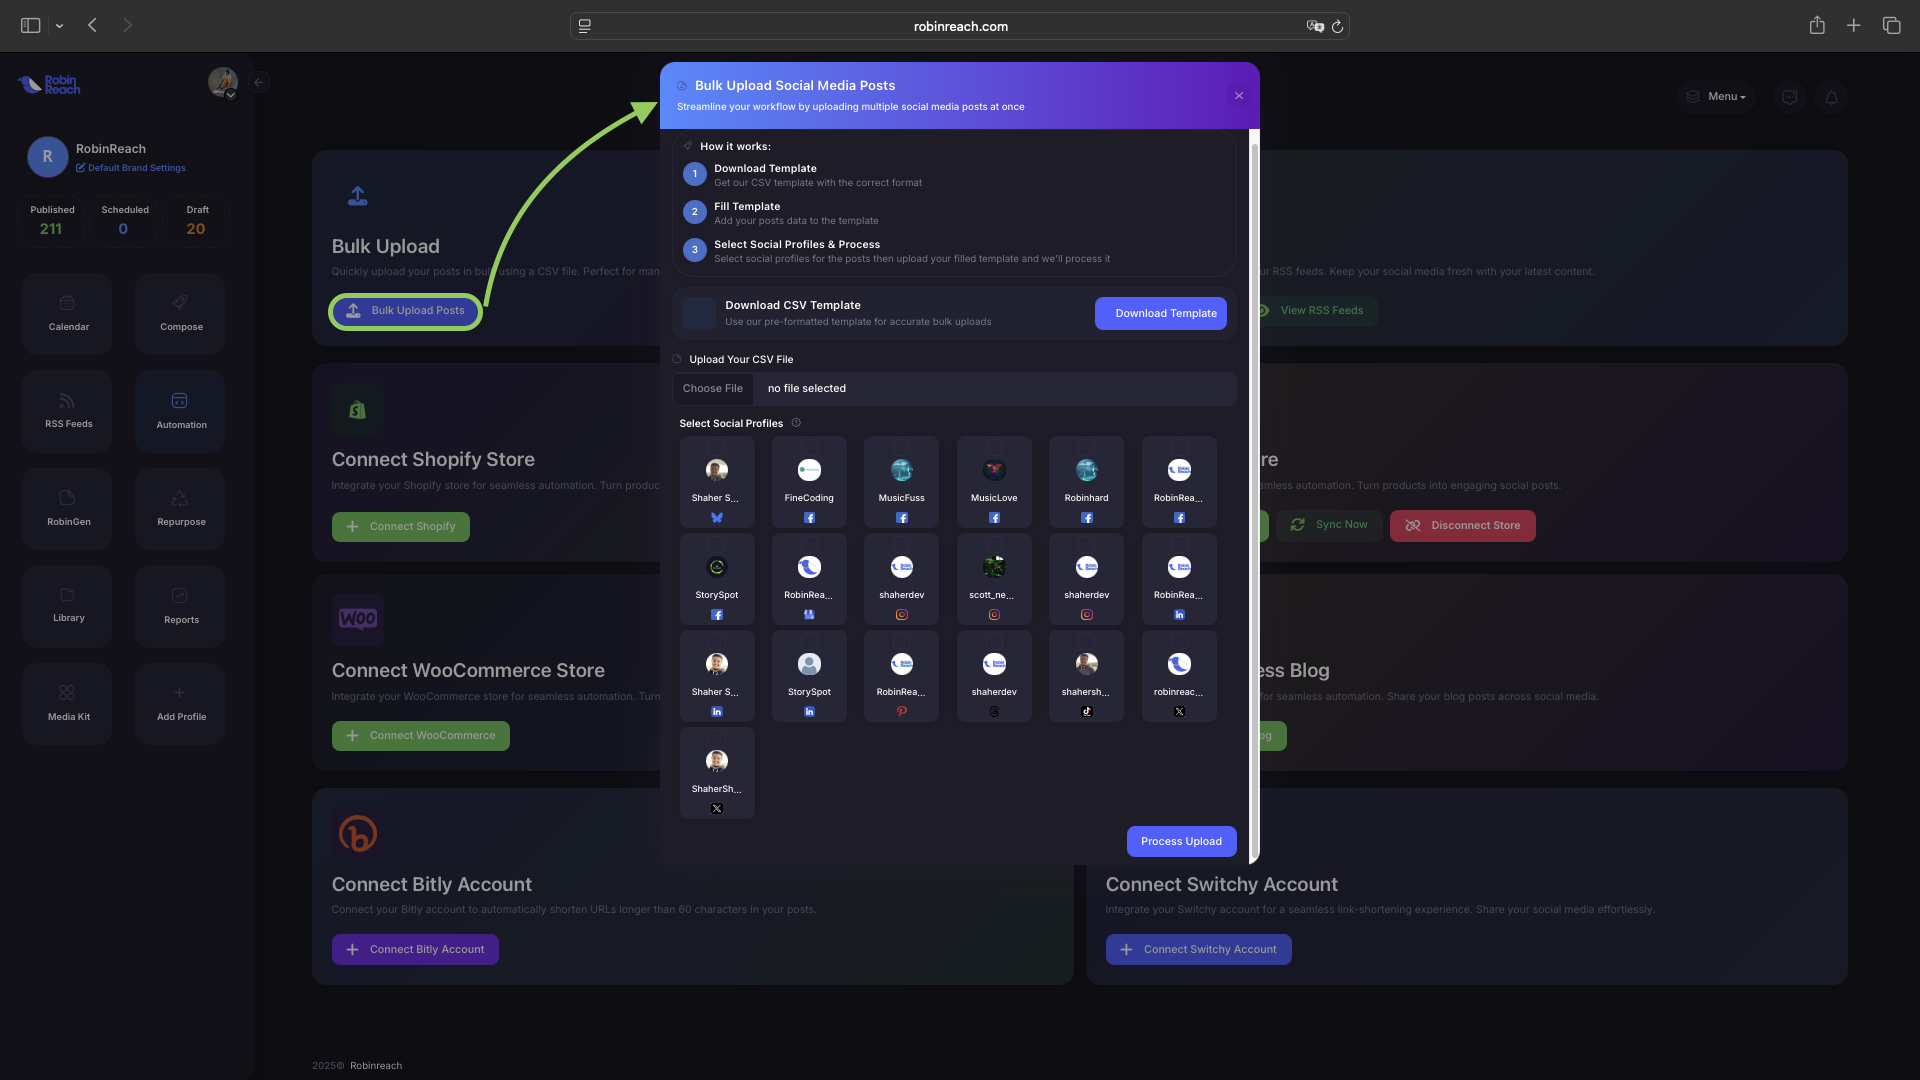
Task: Click the Choose File upload field
Action: [713, 388]
